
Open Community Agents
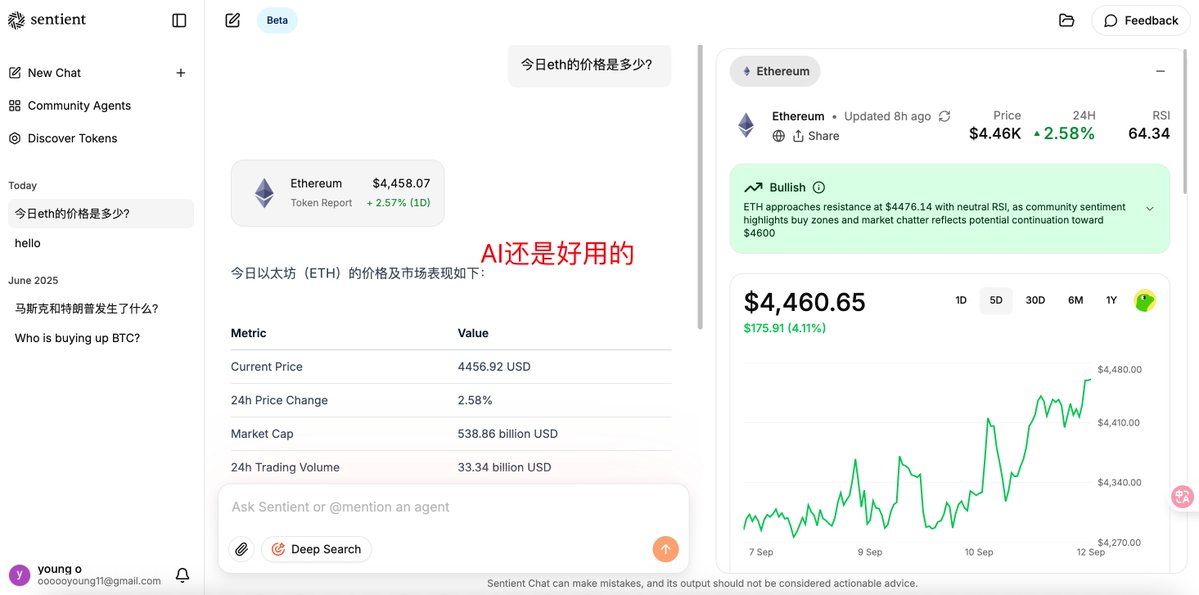point(70,106)
